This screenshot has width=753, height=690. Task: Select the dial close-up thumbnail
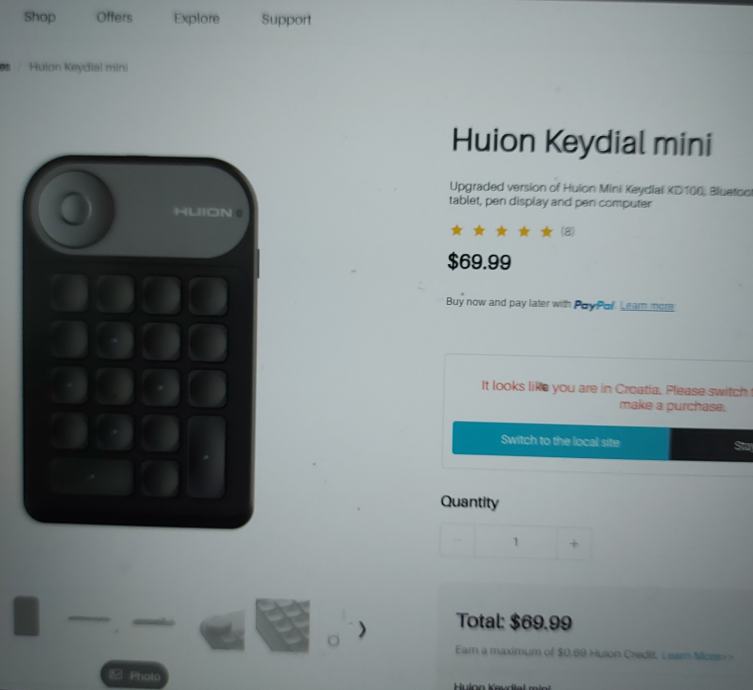(222, 629)
